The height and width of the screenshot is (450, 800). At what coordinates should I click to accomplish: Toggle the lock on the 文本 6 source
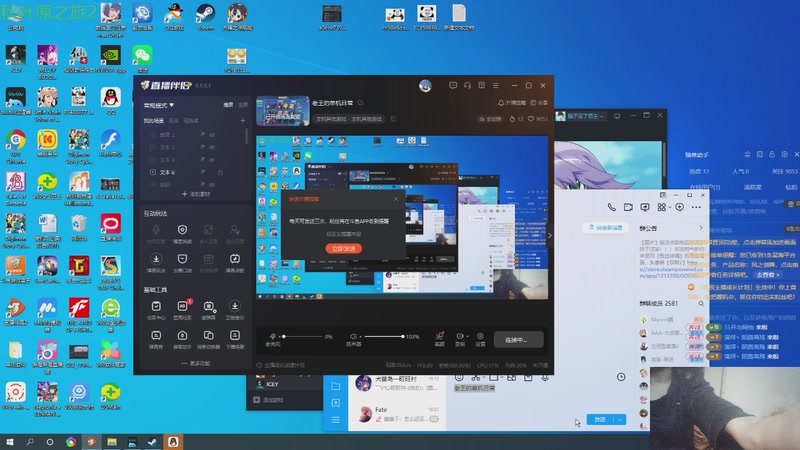pyautogui.click(x=220, y=172)
